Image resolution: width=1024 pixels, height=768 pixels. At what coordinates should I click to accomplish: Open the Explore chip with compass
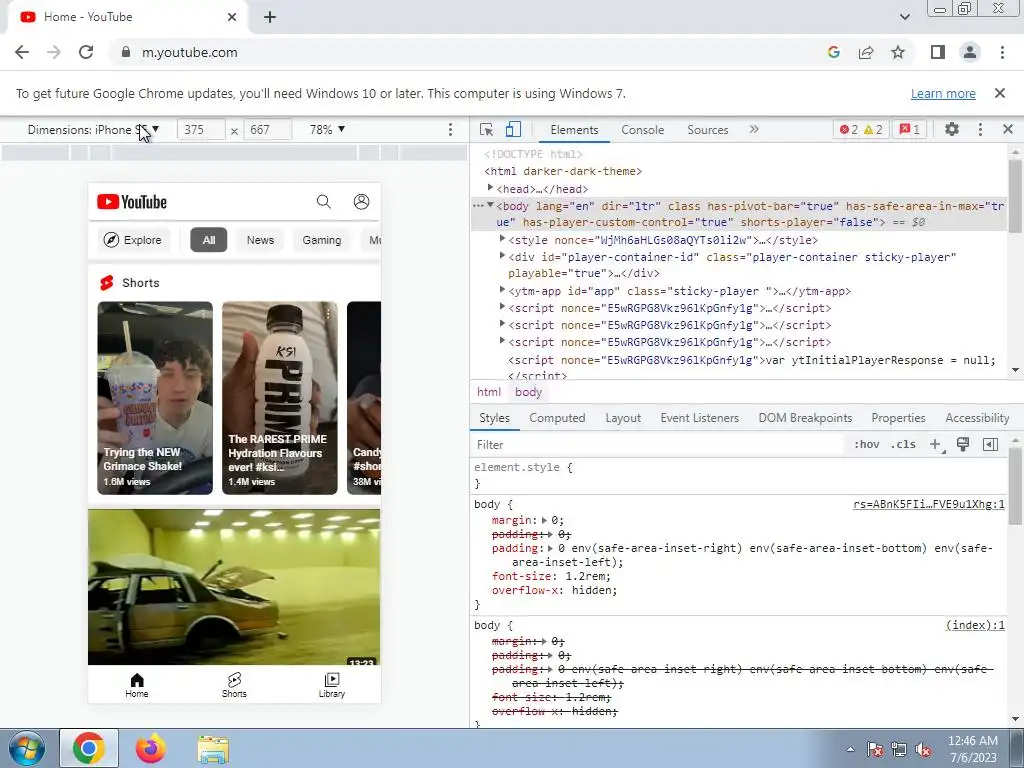coord(133,240)
